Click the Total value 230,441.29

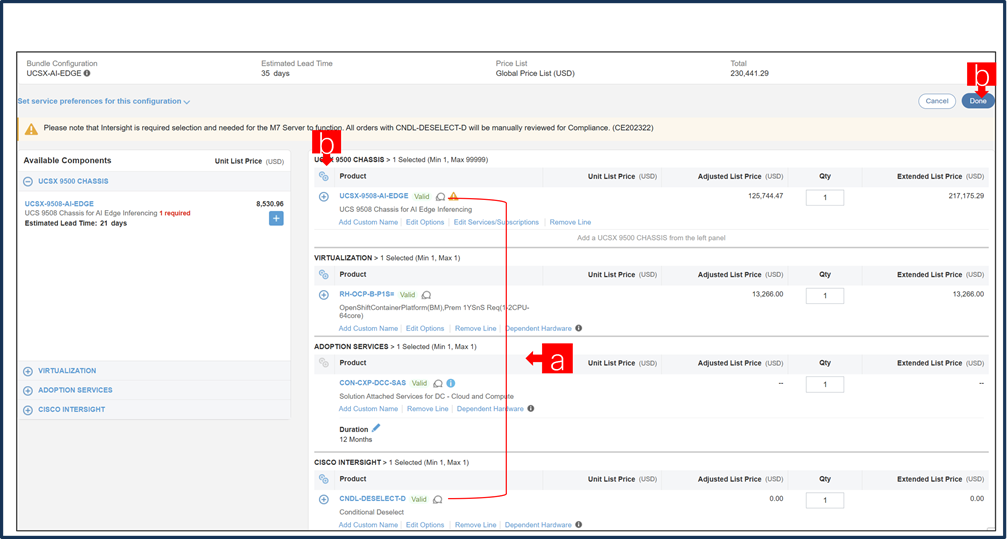coord(750,73)
